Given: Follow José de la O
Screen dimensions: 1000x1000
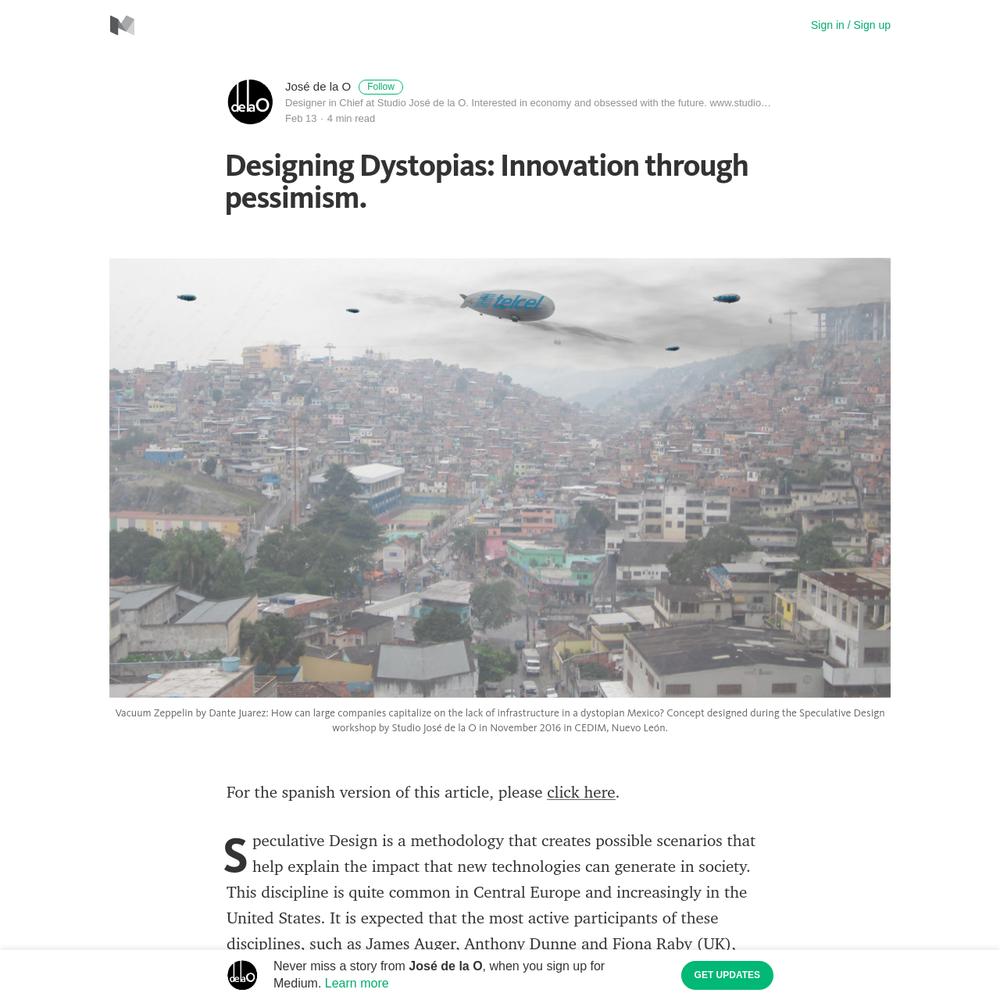Looking at the screenshot, I should (380, 87).
